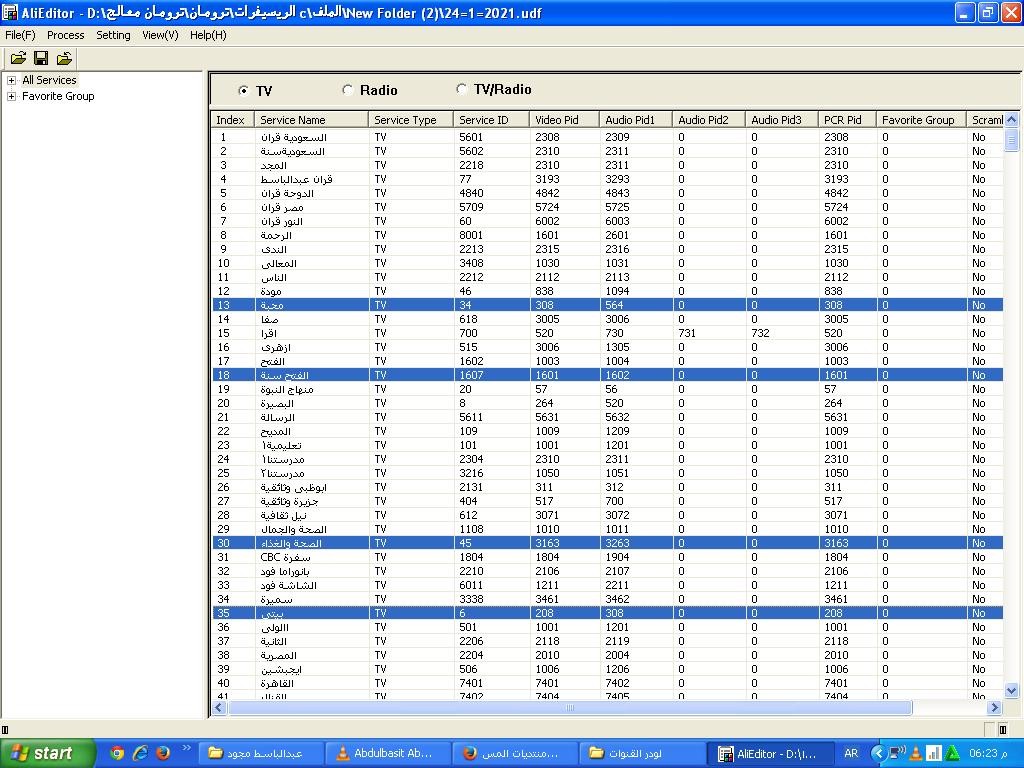The image size is (1024, 768).
Task: Launch Internet Explorer from quick launch
Action: coord(140,753)
